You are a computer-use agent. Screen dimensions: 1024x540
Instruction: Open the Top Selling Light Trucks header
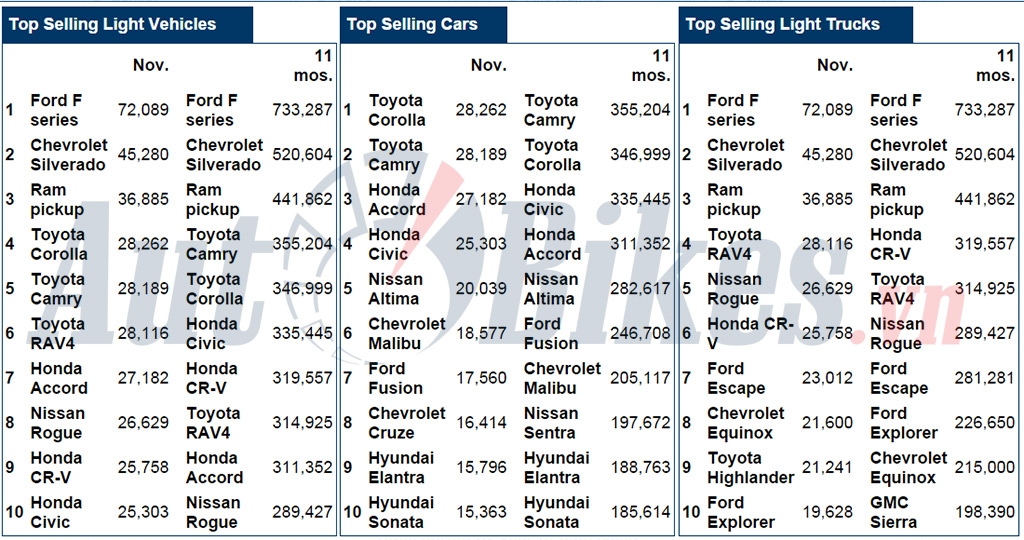tap(783, 25)
